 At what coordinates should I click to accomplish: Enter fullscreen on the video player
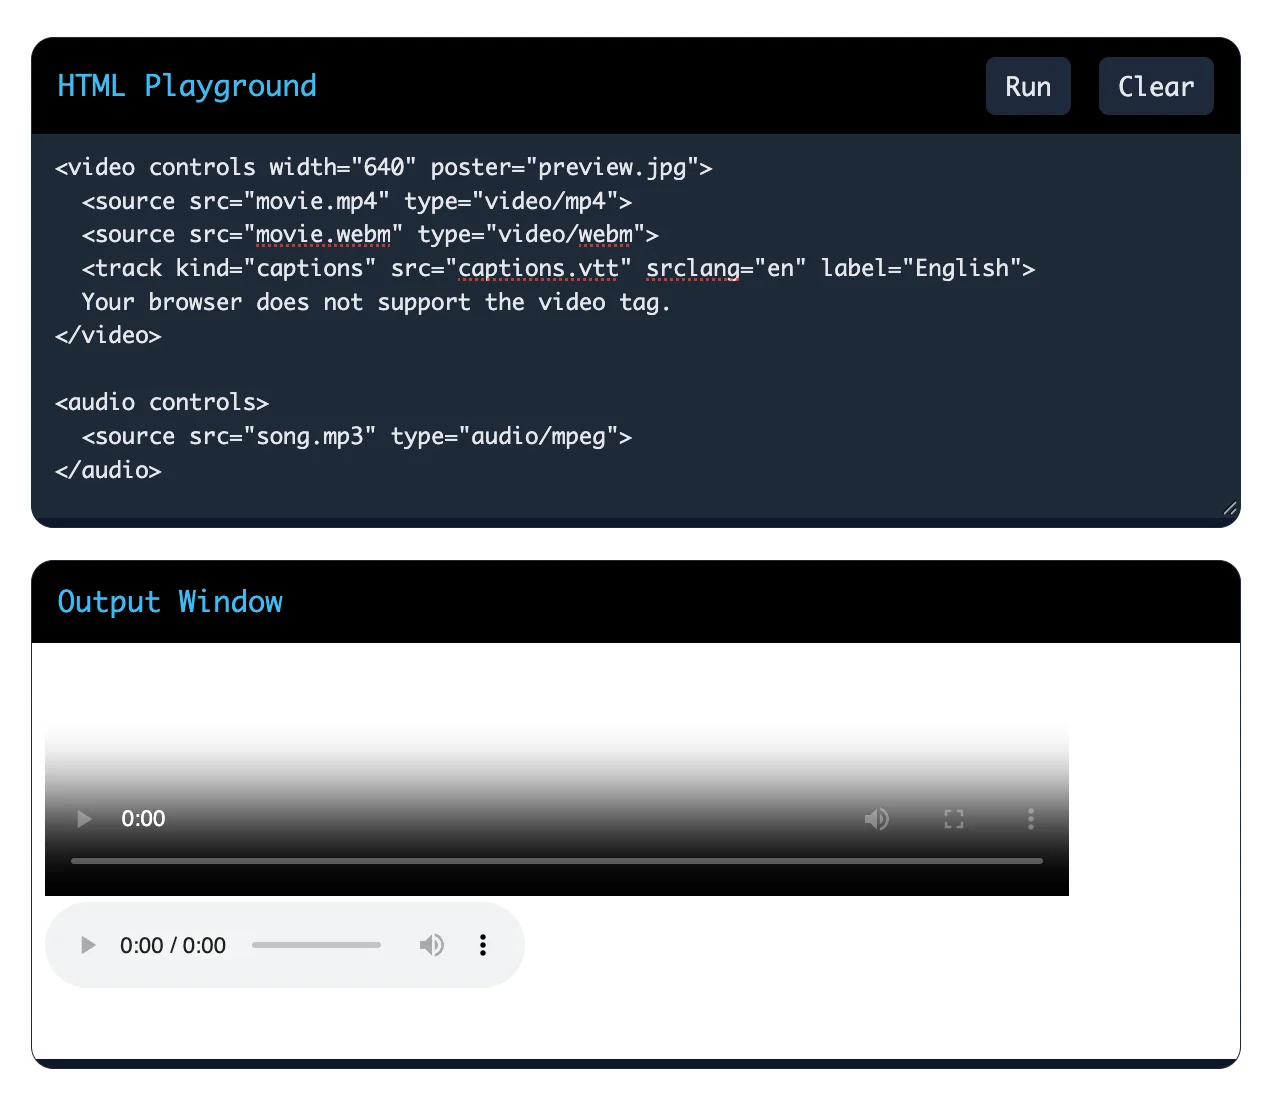click(x=954, y=819)
